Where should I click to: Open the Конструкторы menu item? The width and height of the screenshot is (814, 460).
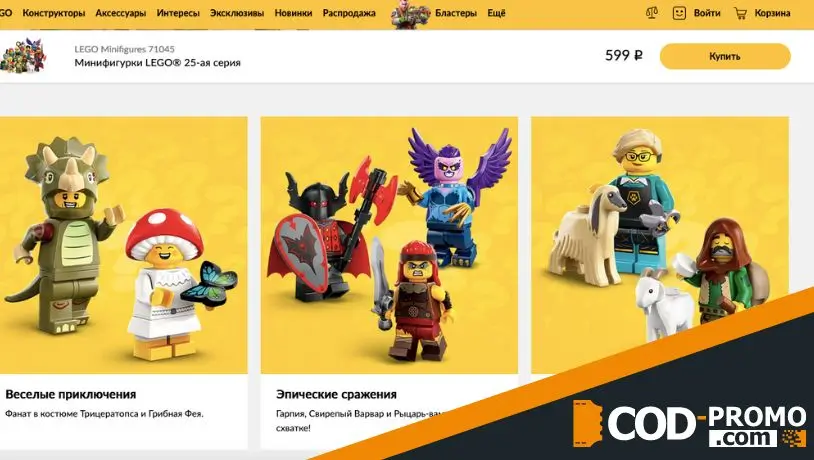coord(53,13)
